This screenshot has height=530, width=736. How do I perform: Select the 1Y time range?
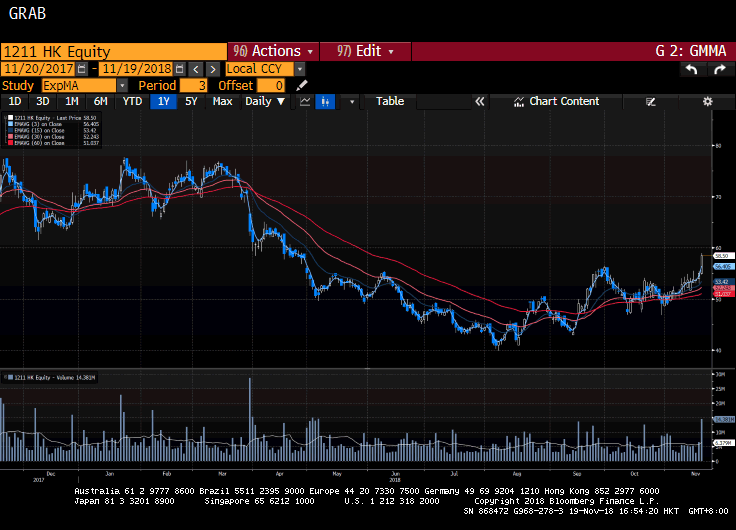pyautogui.click(x=163, y=101)
